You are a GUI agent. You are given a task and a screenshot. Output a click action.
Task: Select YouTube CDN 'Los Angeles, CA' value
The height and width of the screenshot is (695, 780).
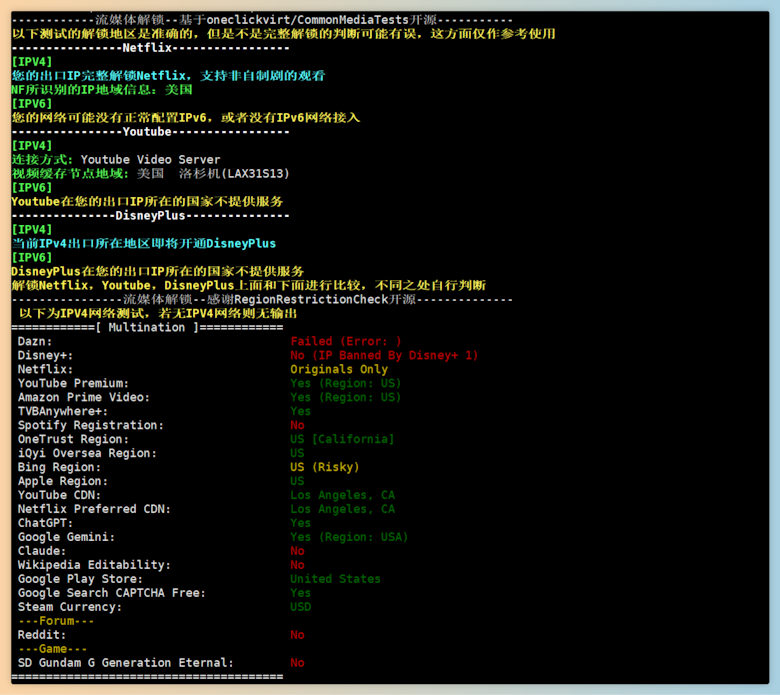(343, 495)
